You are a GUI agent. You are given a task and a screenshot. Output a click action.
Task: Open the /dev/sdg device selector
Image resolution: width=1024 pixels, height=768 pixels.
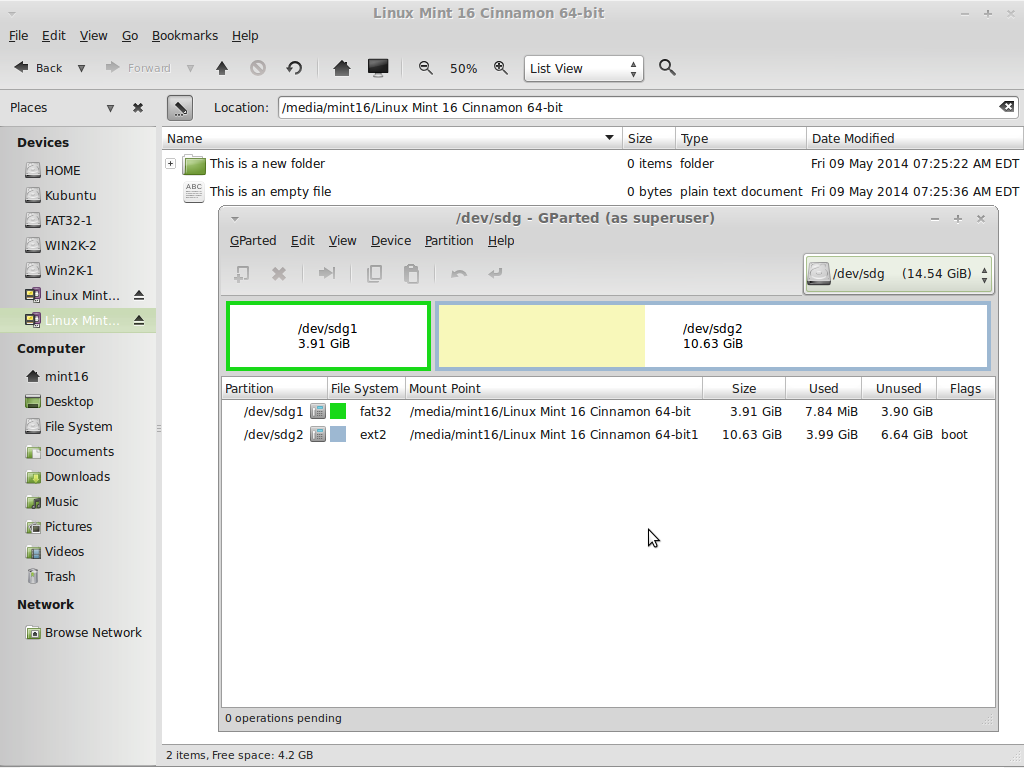898,273
